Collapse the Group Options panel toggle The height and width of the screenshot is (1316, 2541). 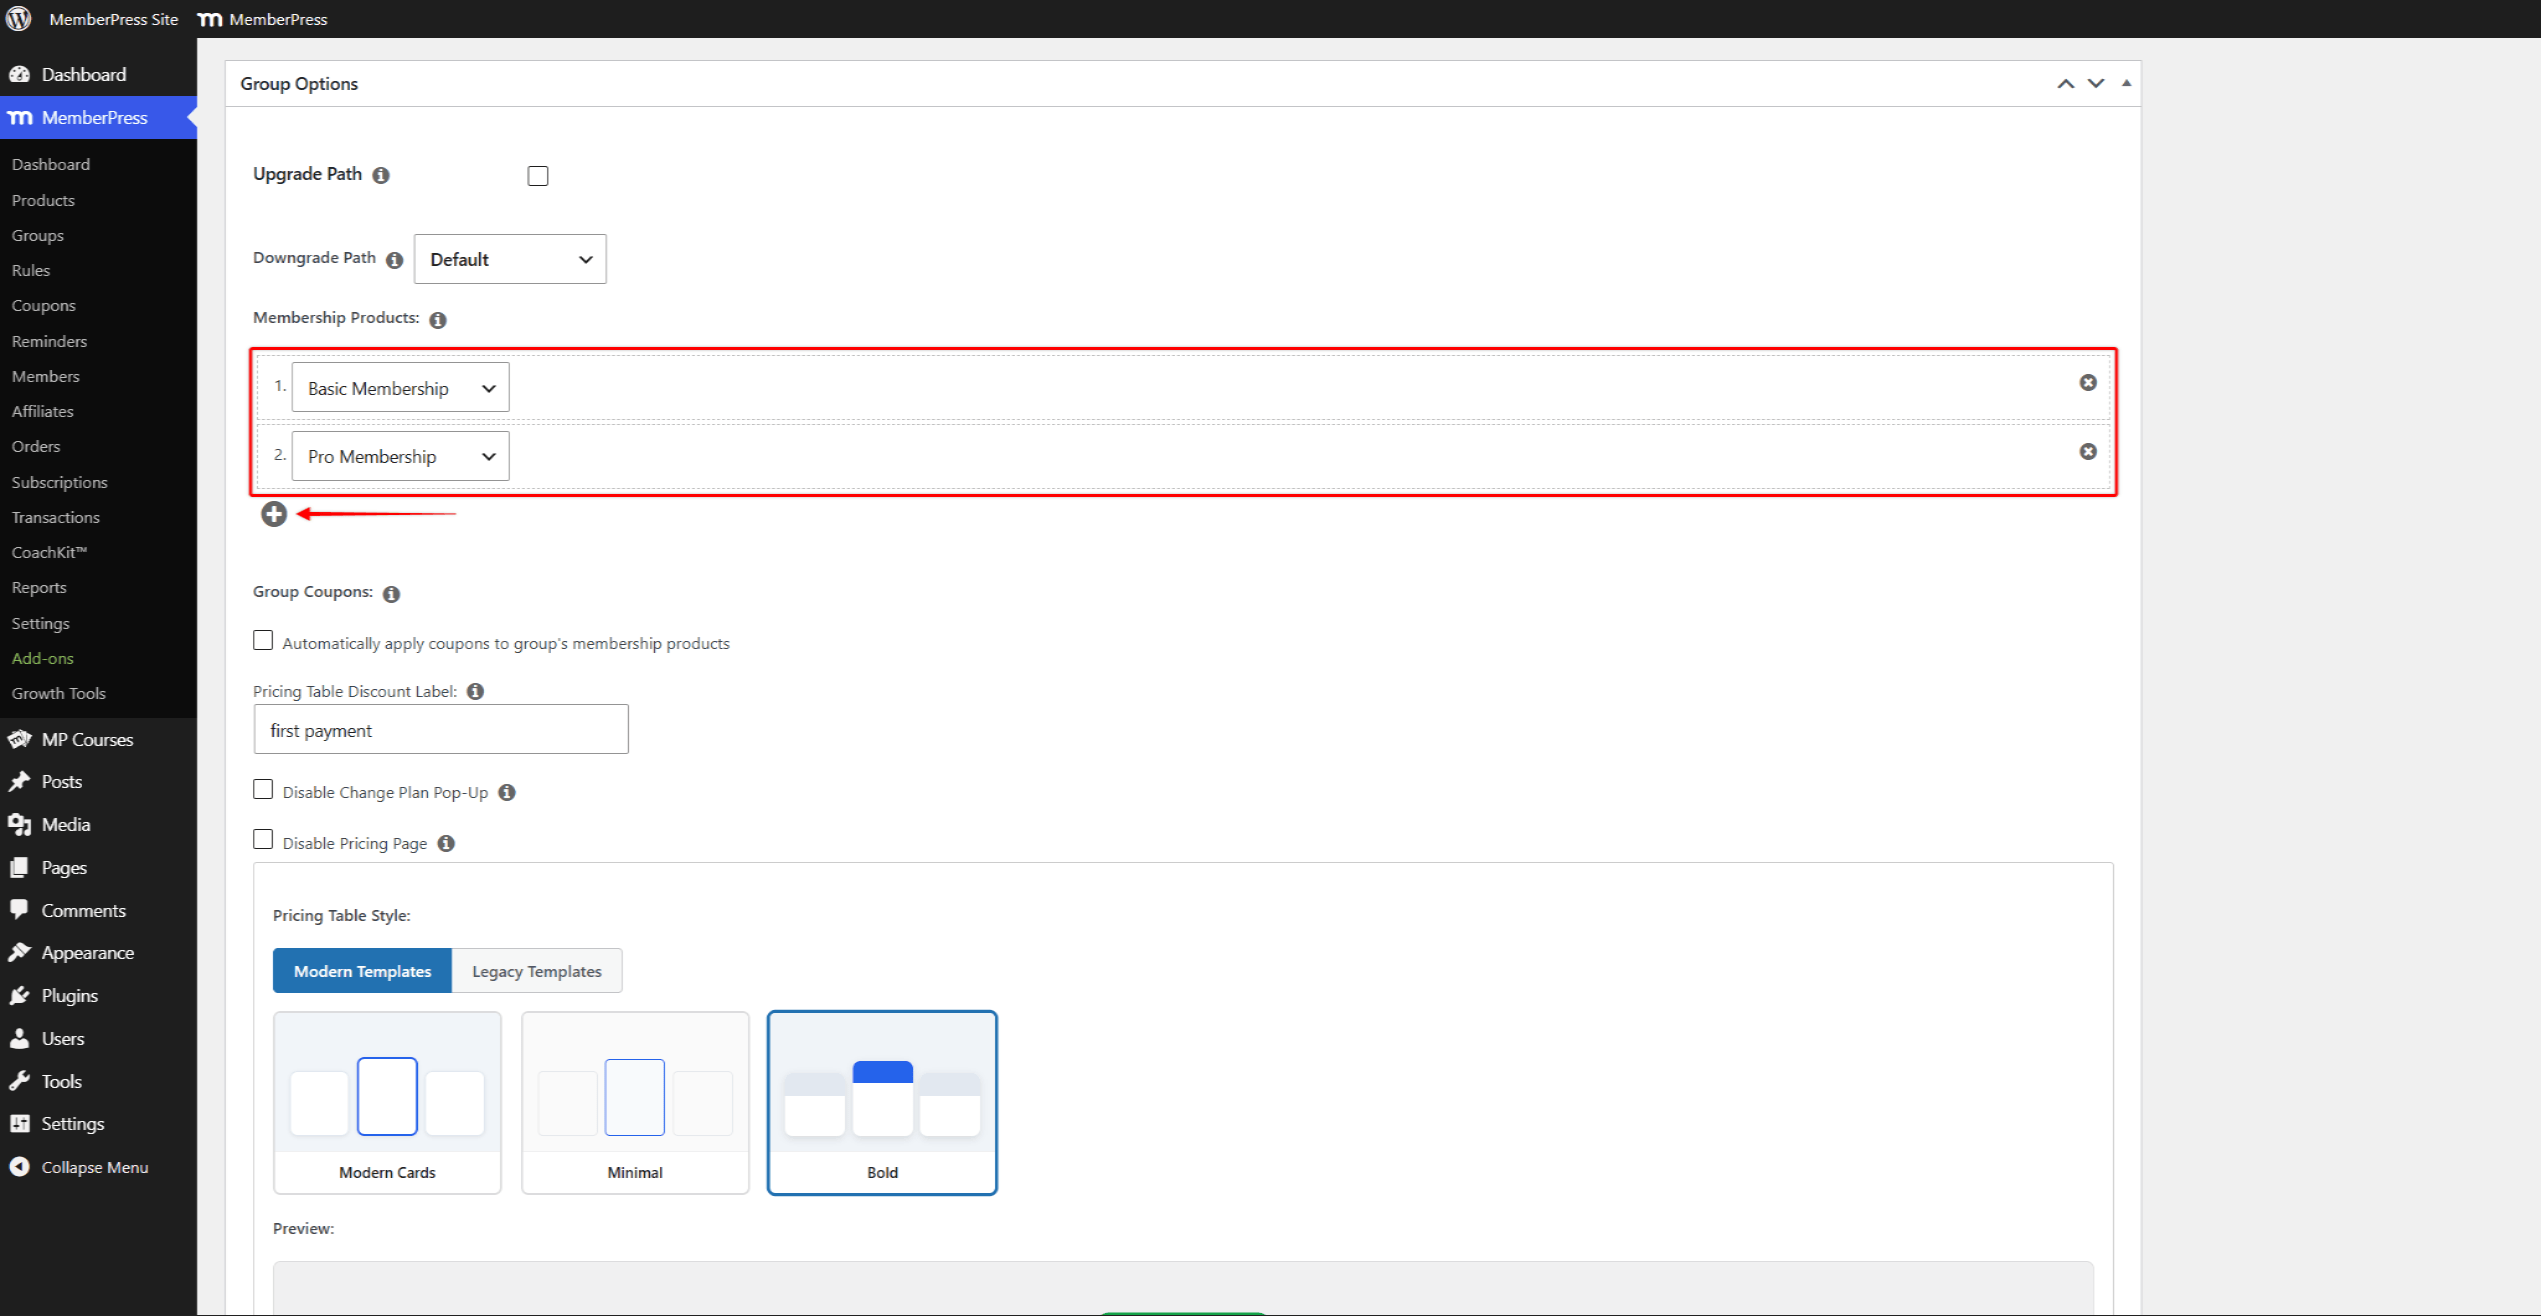coord(2126,84)
